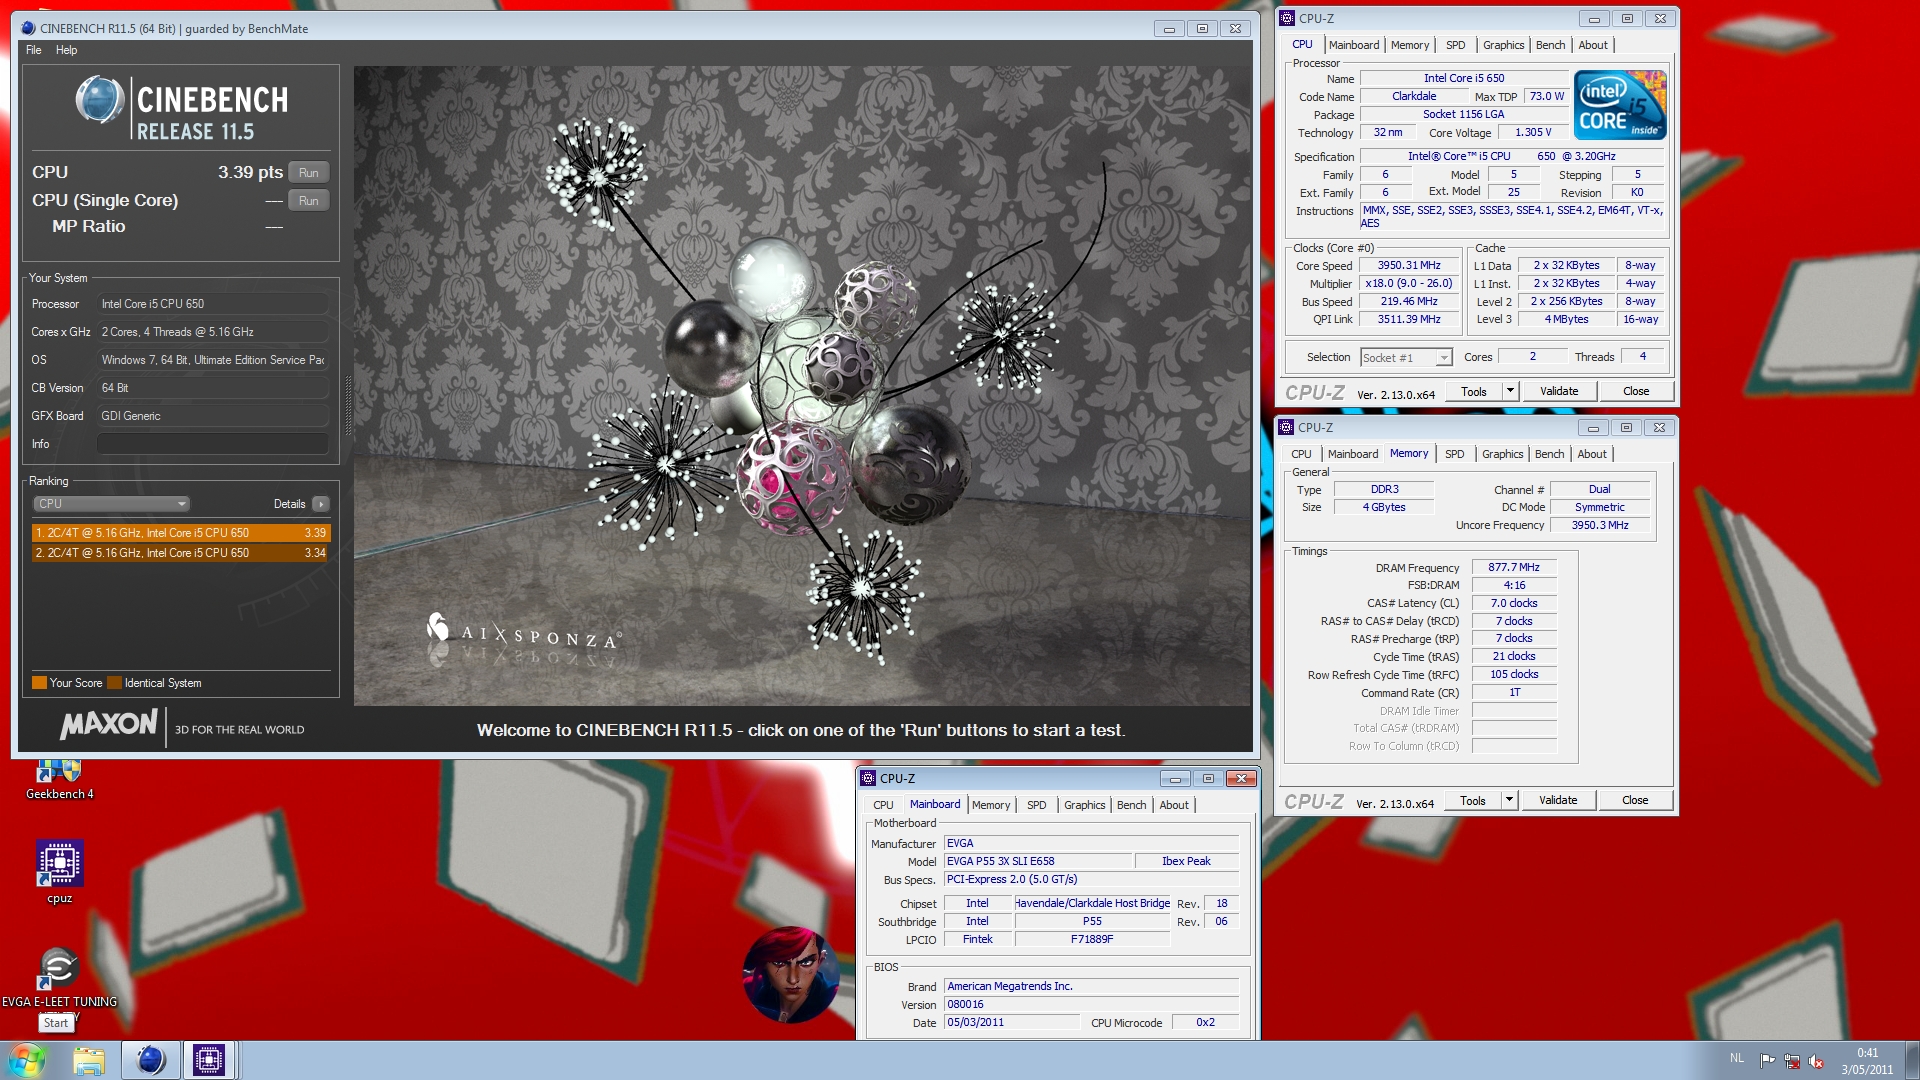Image resolution: width=1920 pixels, height=1080 pixels.
Task: Open the Socket #1 selection dropdown
Action: pos(1406,357)
